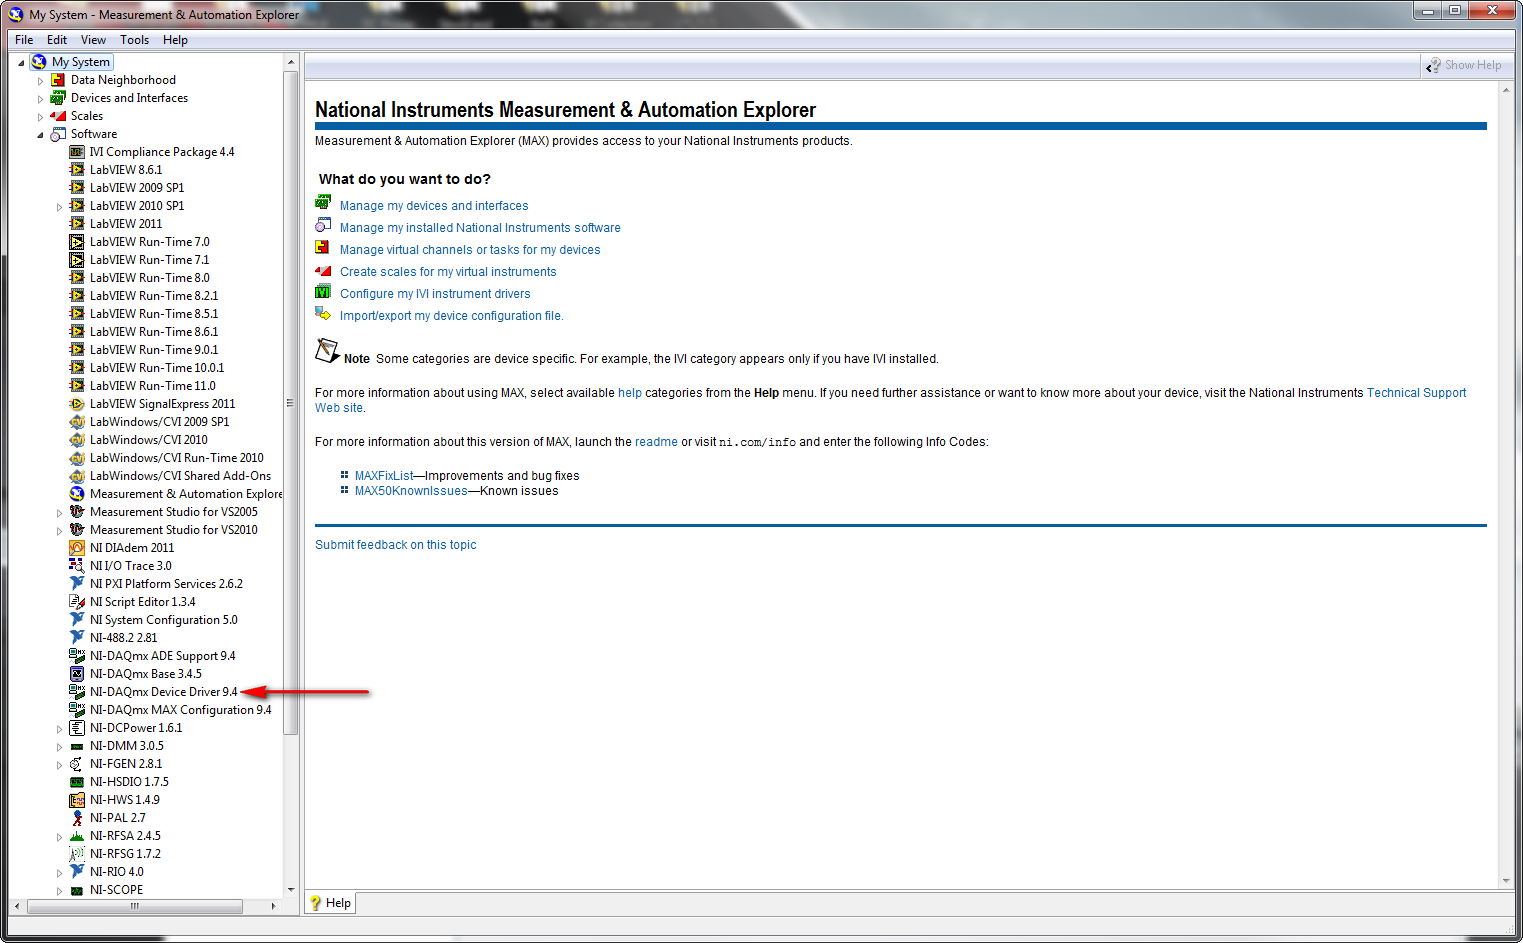Screen dimensions: 1523x943
Task: Expand the NI-DMM 3.0.5 node
Action: coord(59,747)
